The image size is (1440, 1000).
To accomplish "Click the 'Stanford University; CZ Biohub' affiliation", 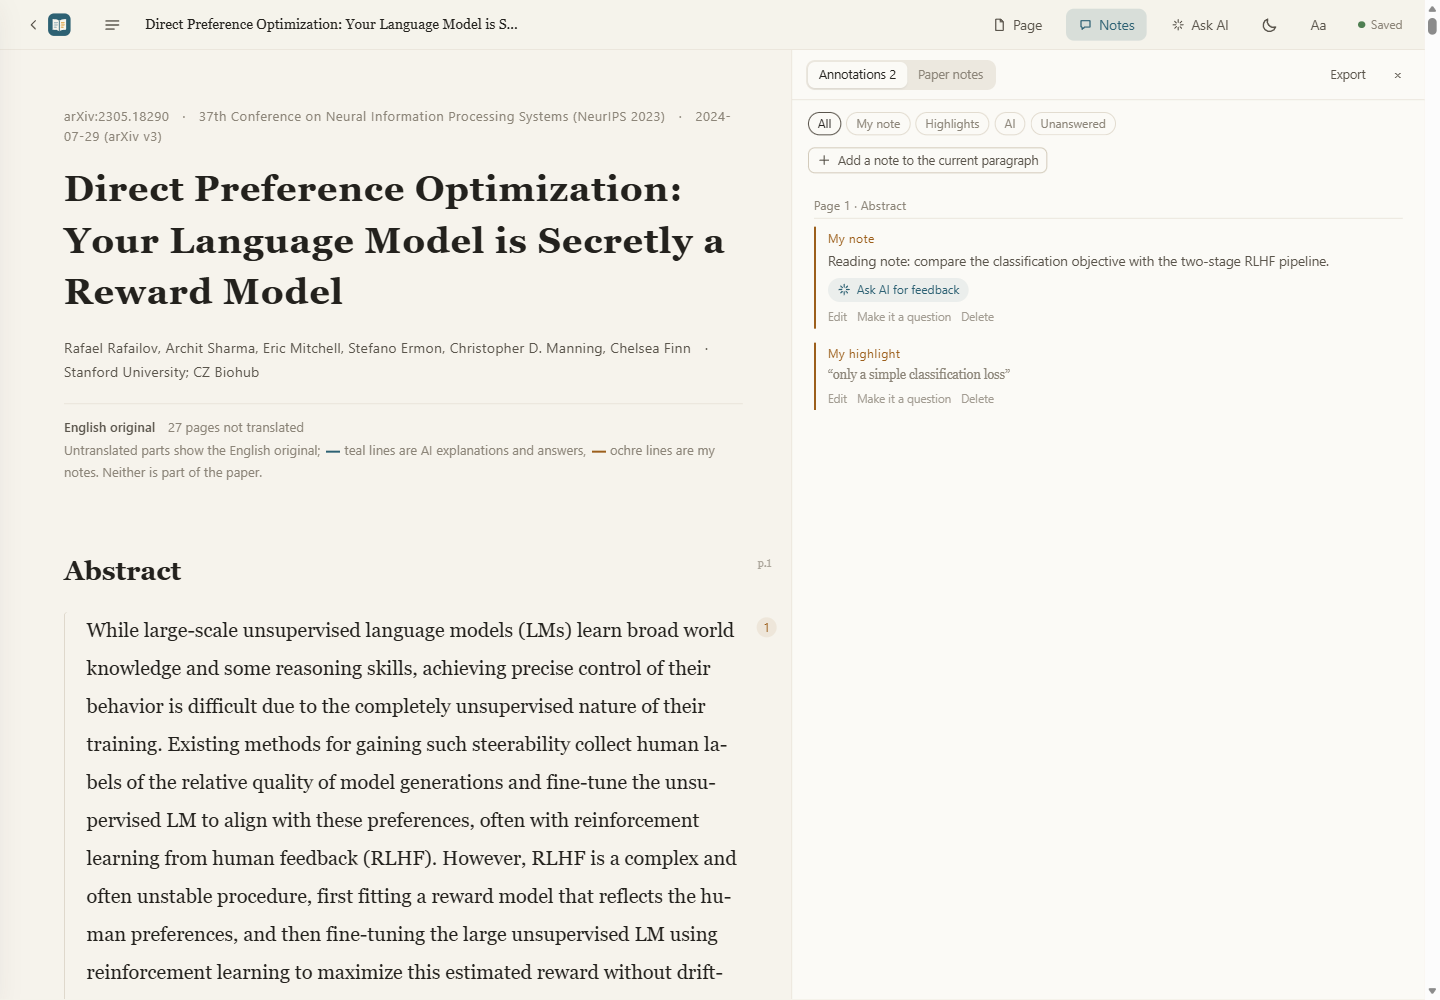I will (161, 373).
